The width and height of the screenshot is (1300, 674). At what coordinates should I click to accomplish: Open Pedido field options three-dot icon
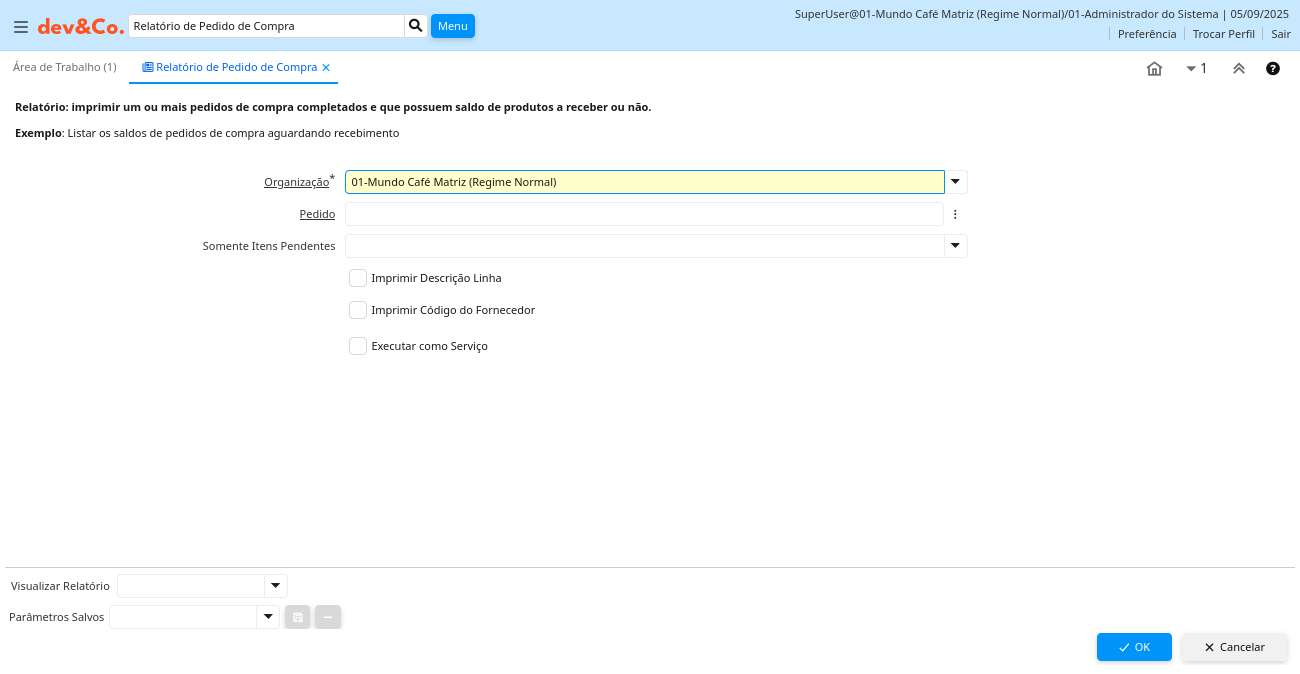pos(955,214)
